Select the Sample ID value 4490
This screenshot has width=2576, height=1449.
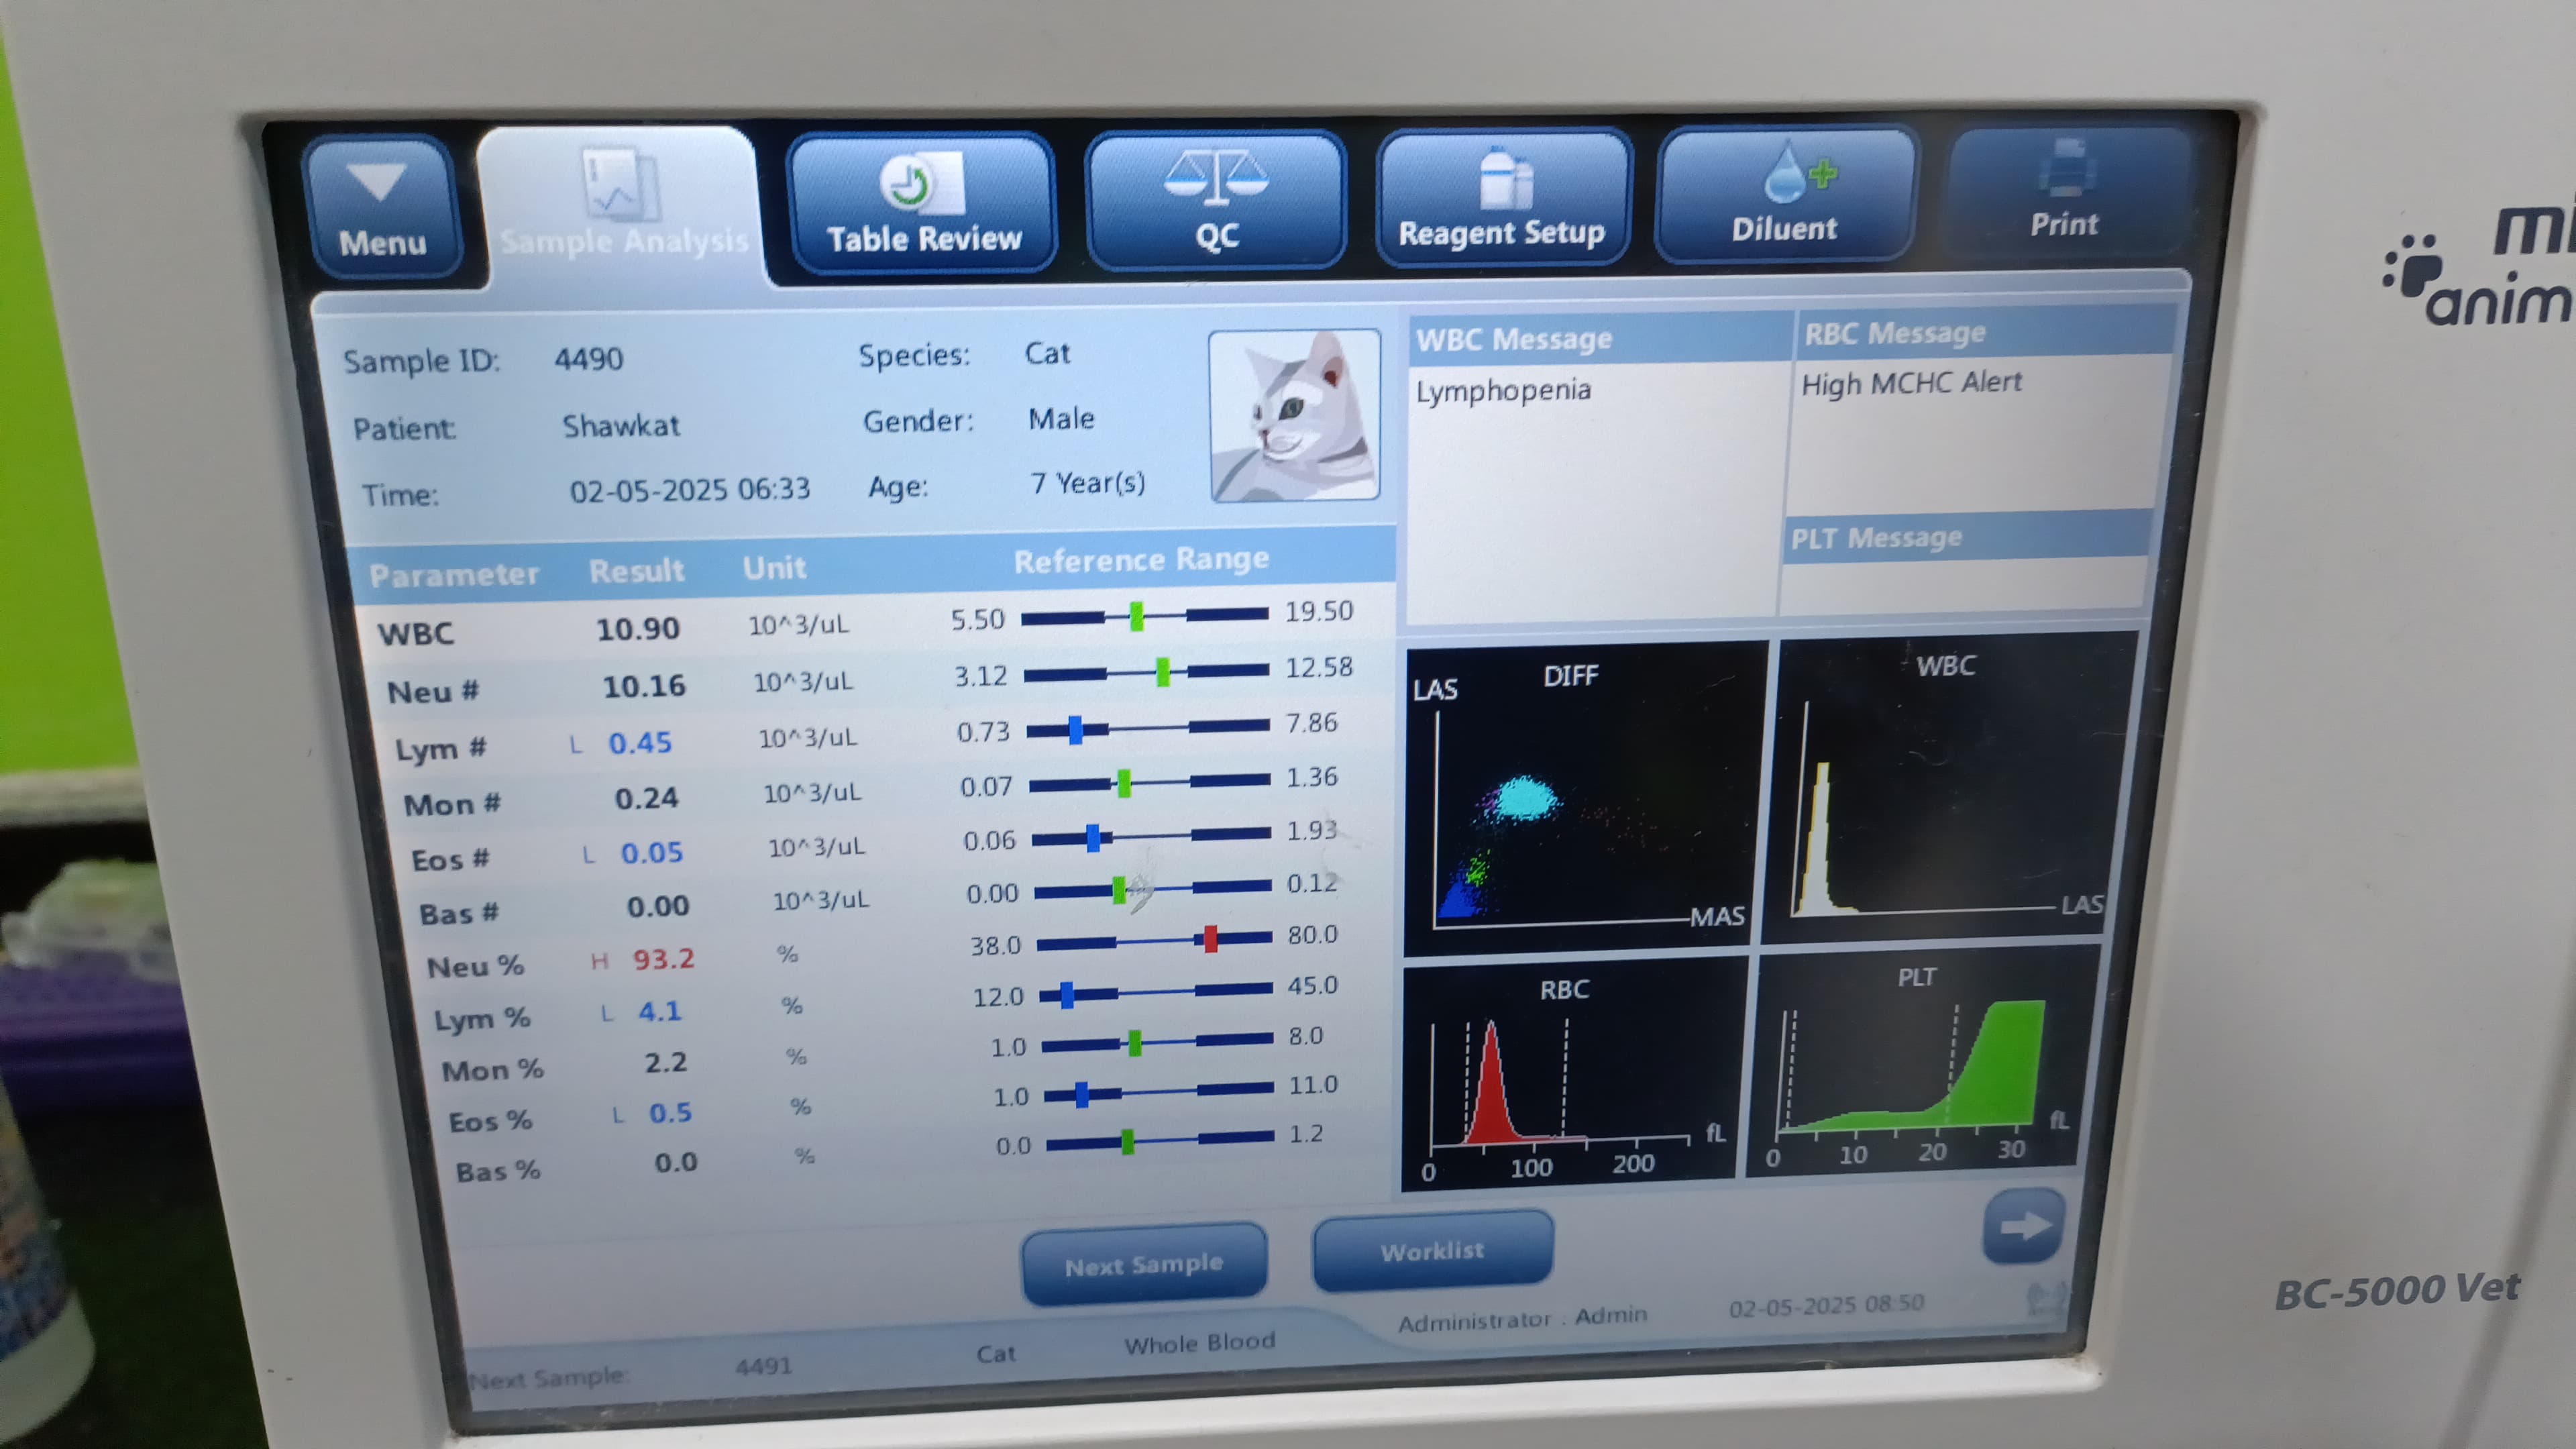click(588, 358)
